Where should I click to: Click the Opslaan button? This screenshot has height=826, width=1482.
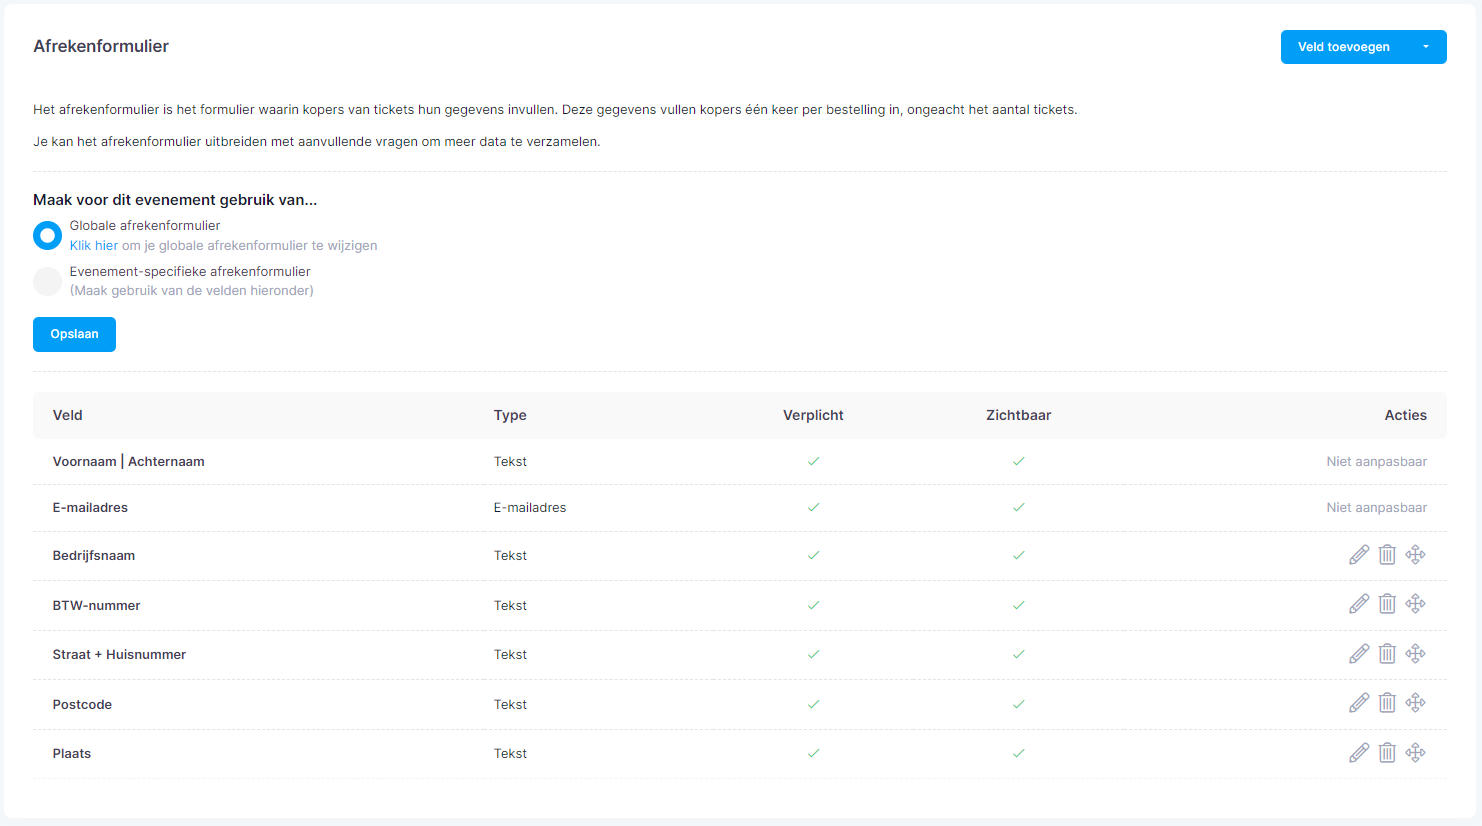[74, 334]
